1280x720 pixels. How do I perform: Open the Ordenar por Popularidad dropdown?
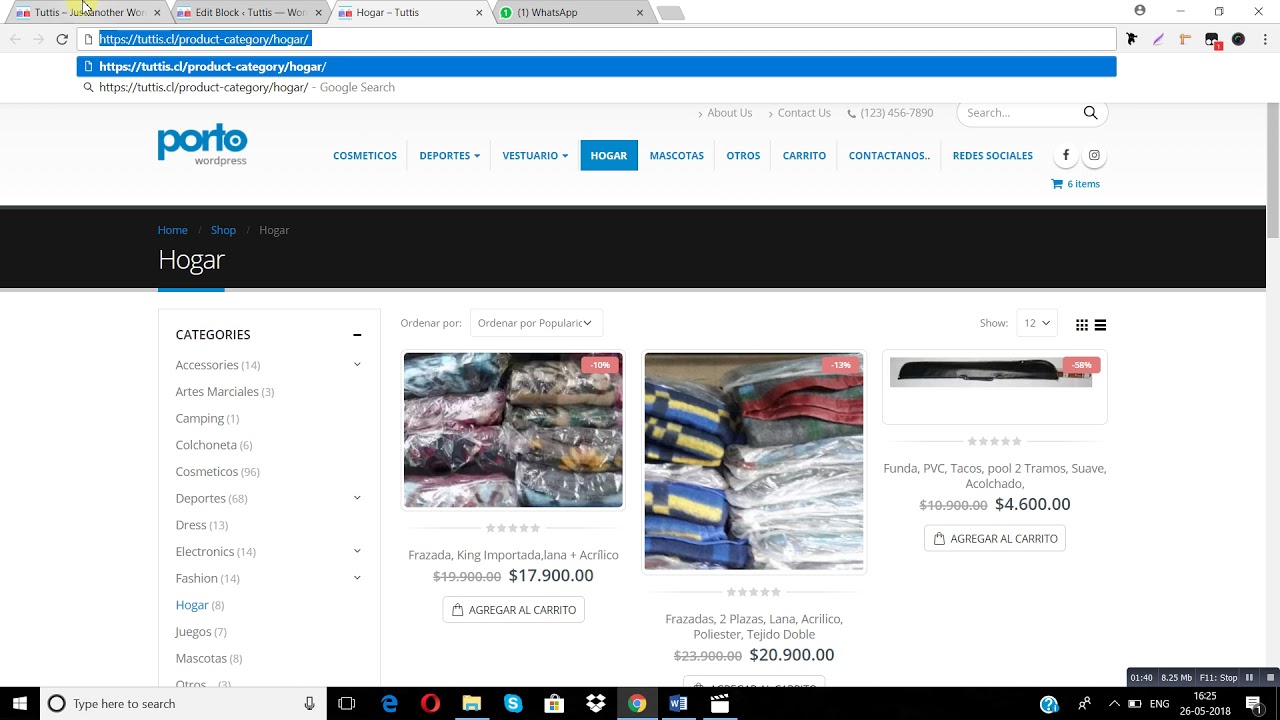536,323
